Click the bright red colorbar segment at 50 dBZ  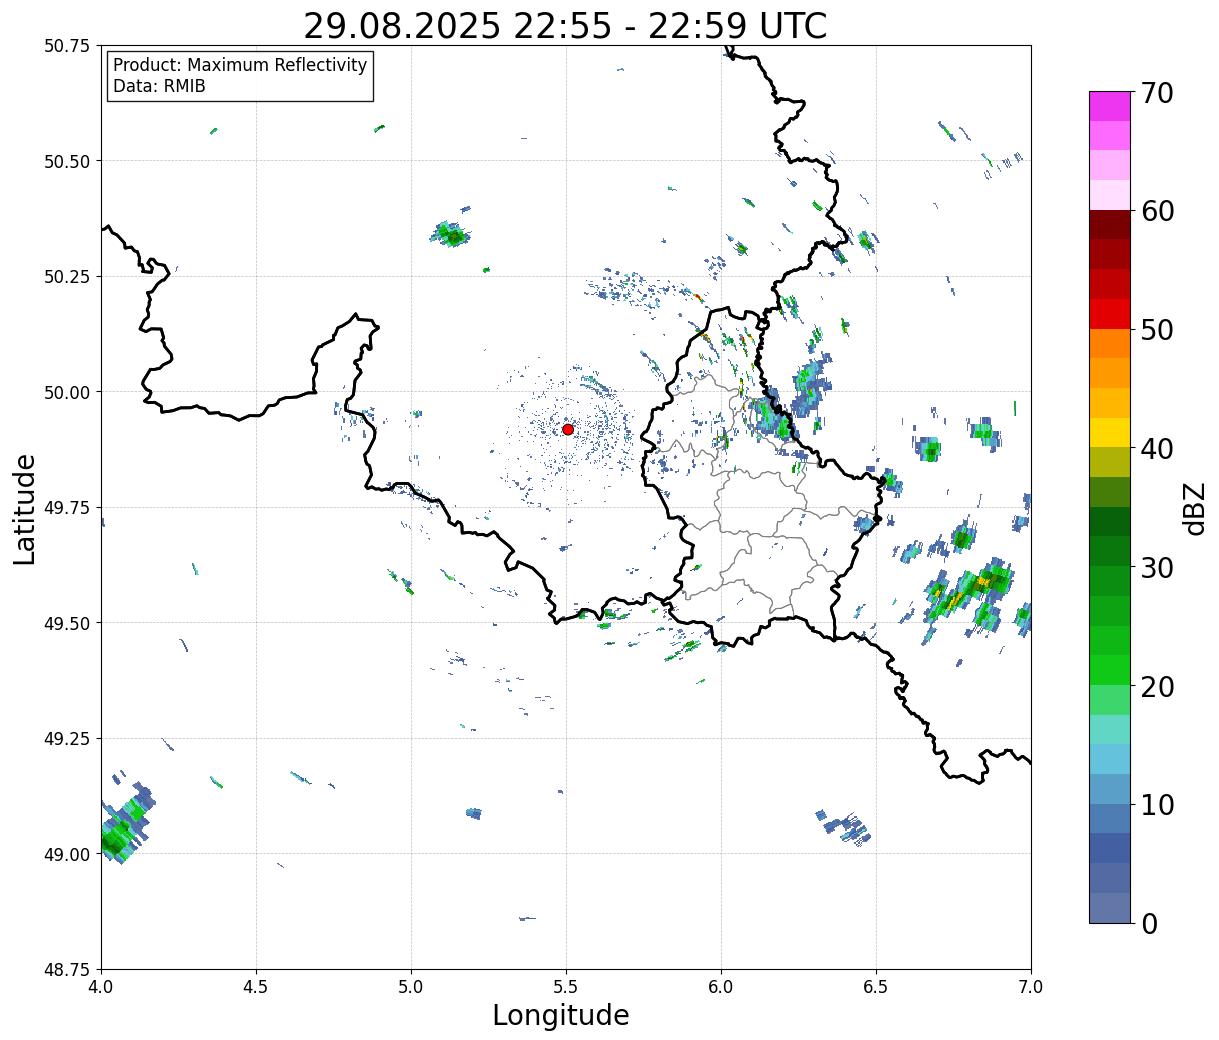pyautogui.click(x=1110, y=314)
